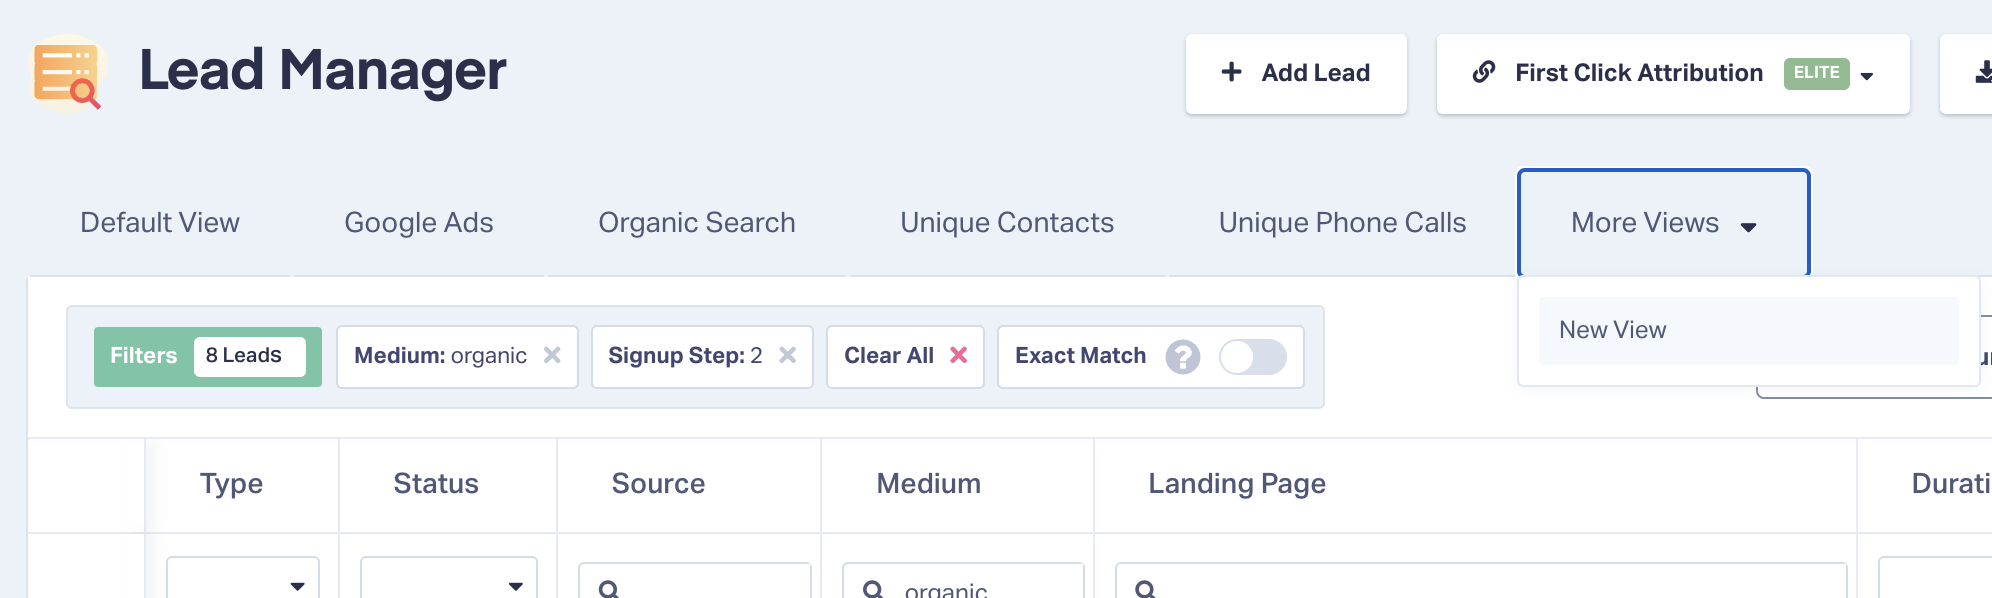Toggle the green Filters pill
Viewport: 1992px width, 598px height.
tap(143, 356)
